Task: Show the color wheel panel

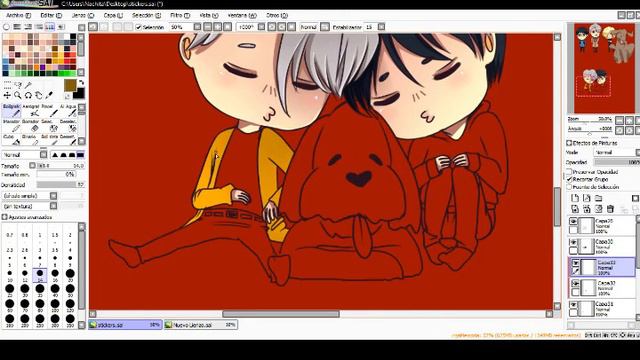Action: 7,27
